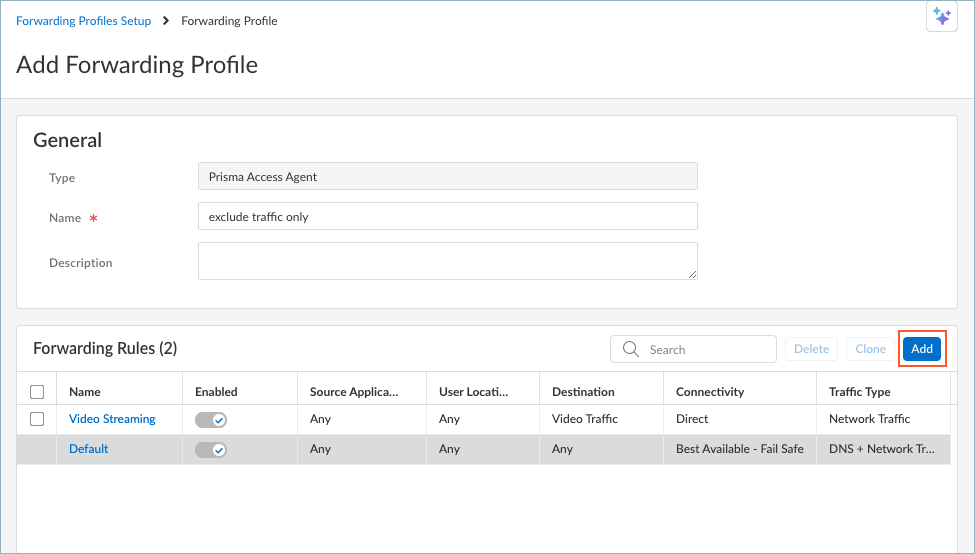Click the Name text field
This screenshot has height=554, width=975.
(447, 217)
